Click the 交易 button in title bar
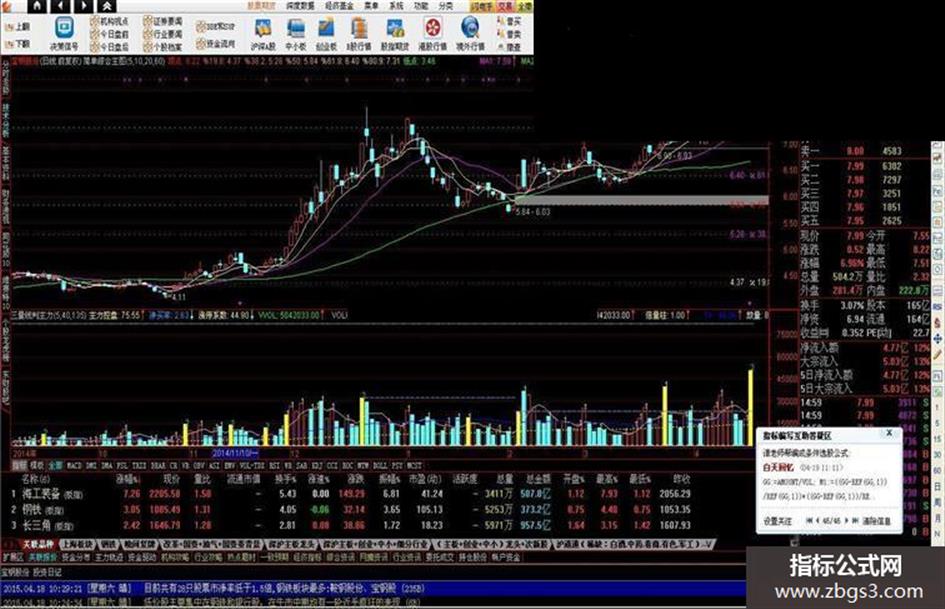 point(505,6)
